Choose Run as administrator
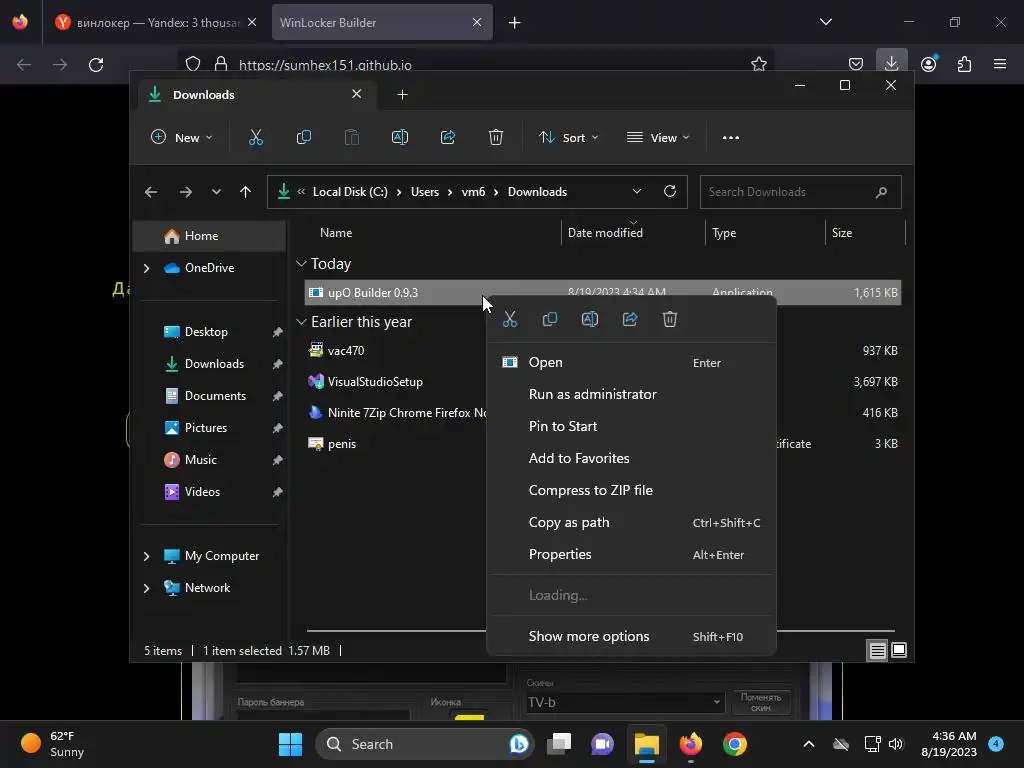 [x=632, y=394]
